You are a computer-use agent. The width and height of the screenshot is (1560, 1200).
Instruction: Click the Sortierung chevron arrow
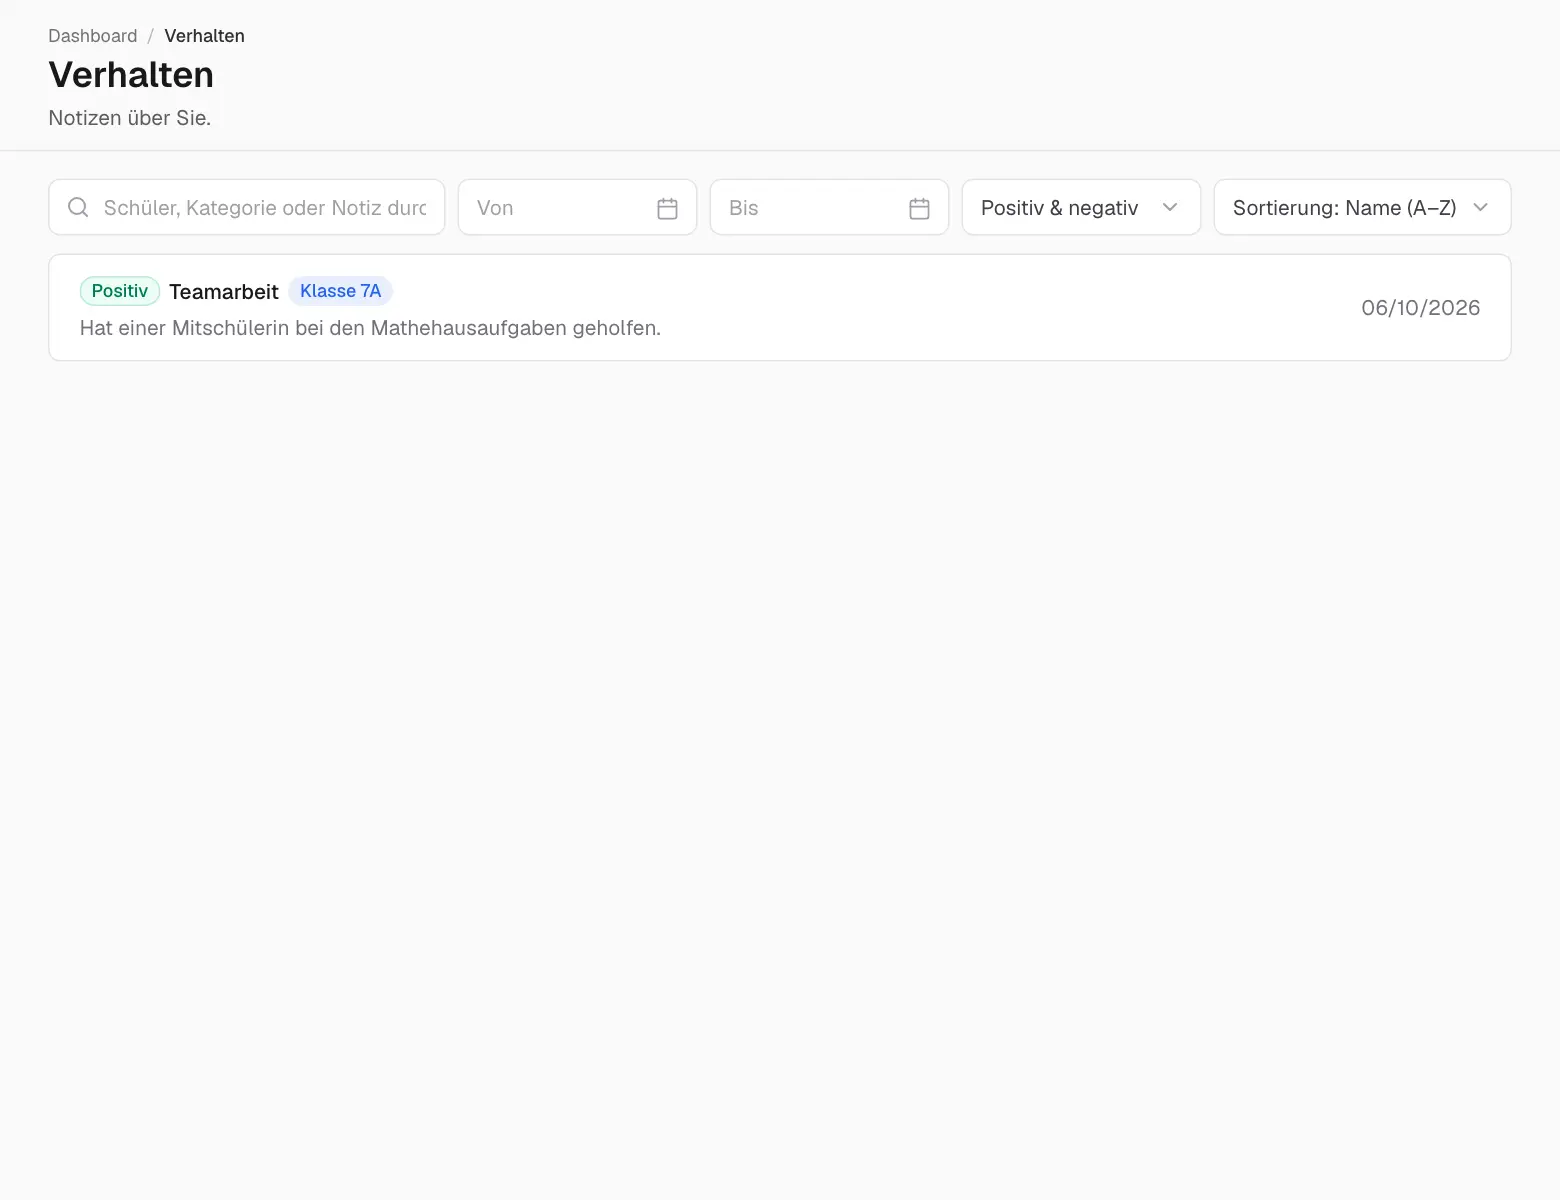point(1481,207)
